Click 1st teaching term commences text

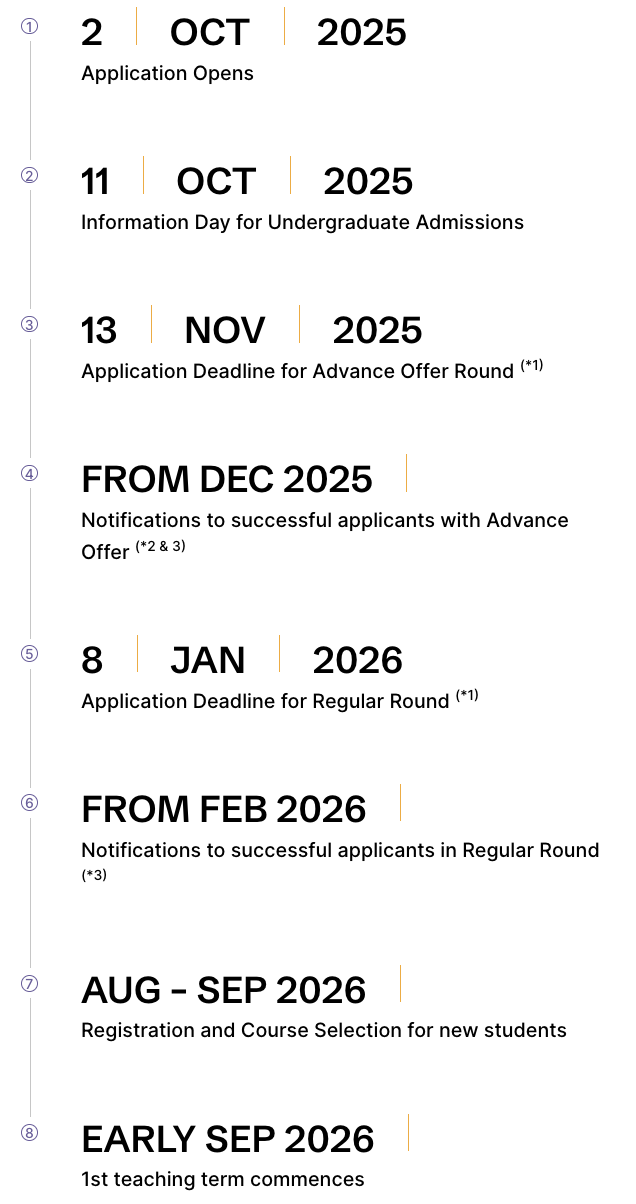[x=223, y=1179]
